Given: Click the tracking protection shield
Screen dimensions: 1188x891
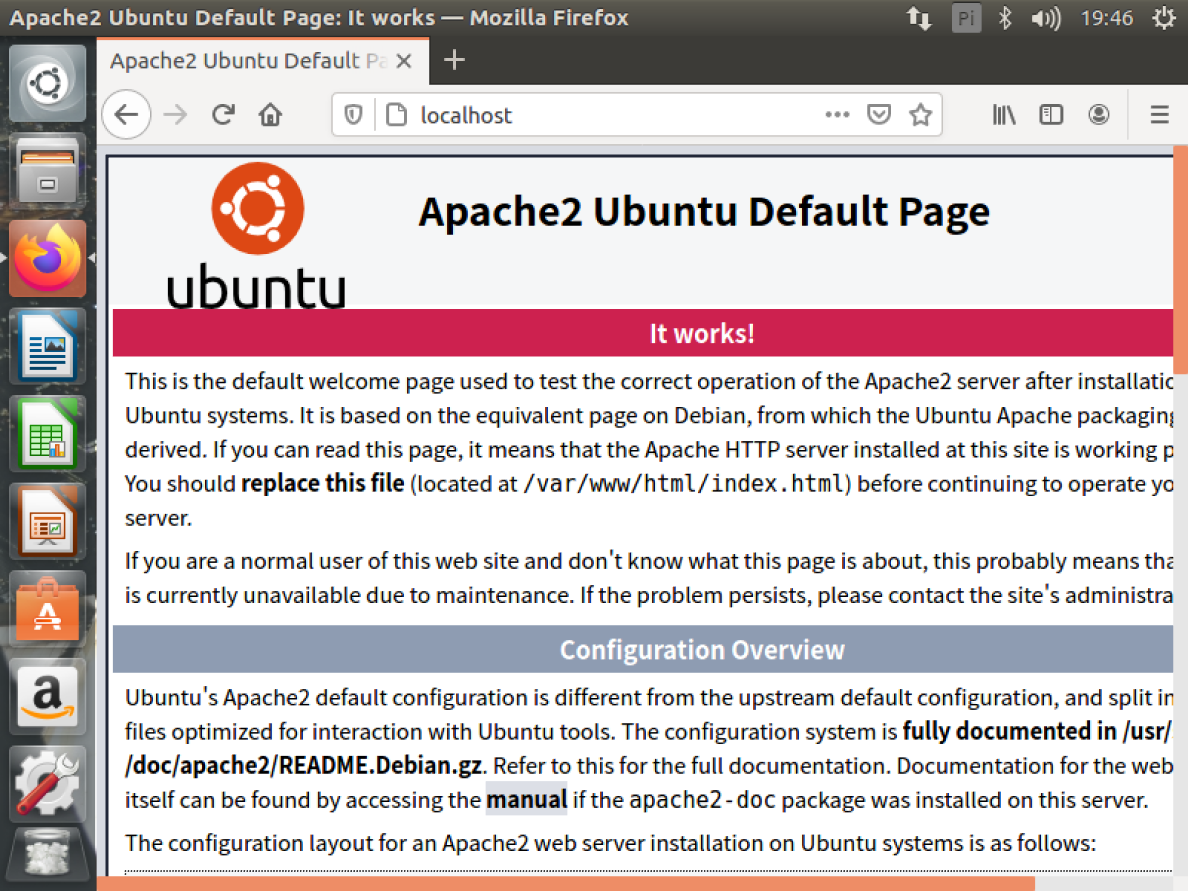Looking at the screenshot, I should pyautogui.click(x=354, y=114).
